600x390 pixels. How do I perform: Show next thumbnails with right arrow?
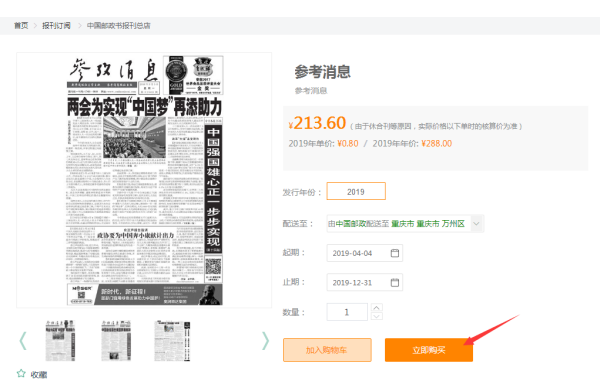pos(265,341)
